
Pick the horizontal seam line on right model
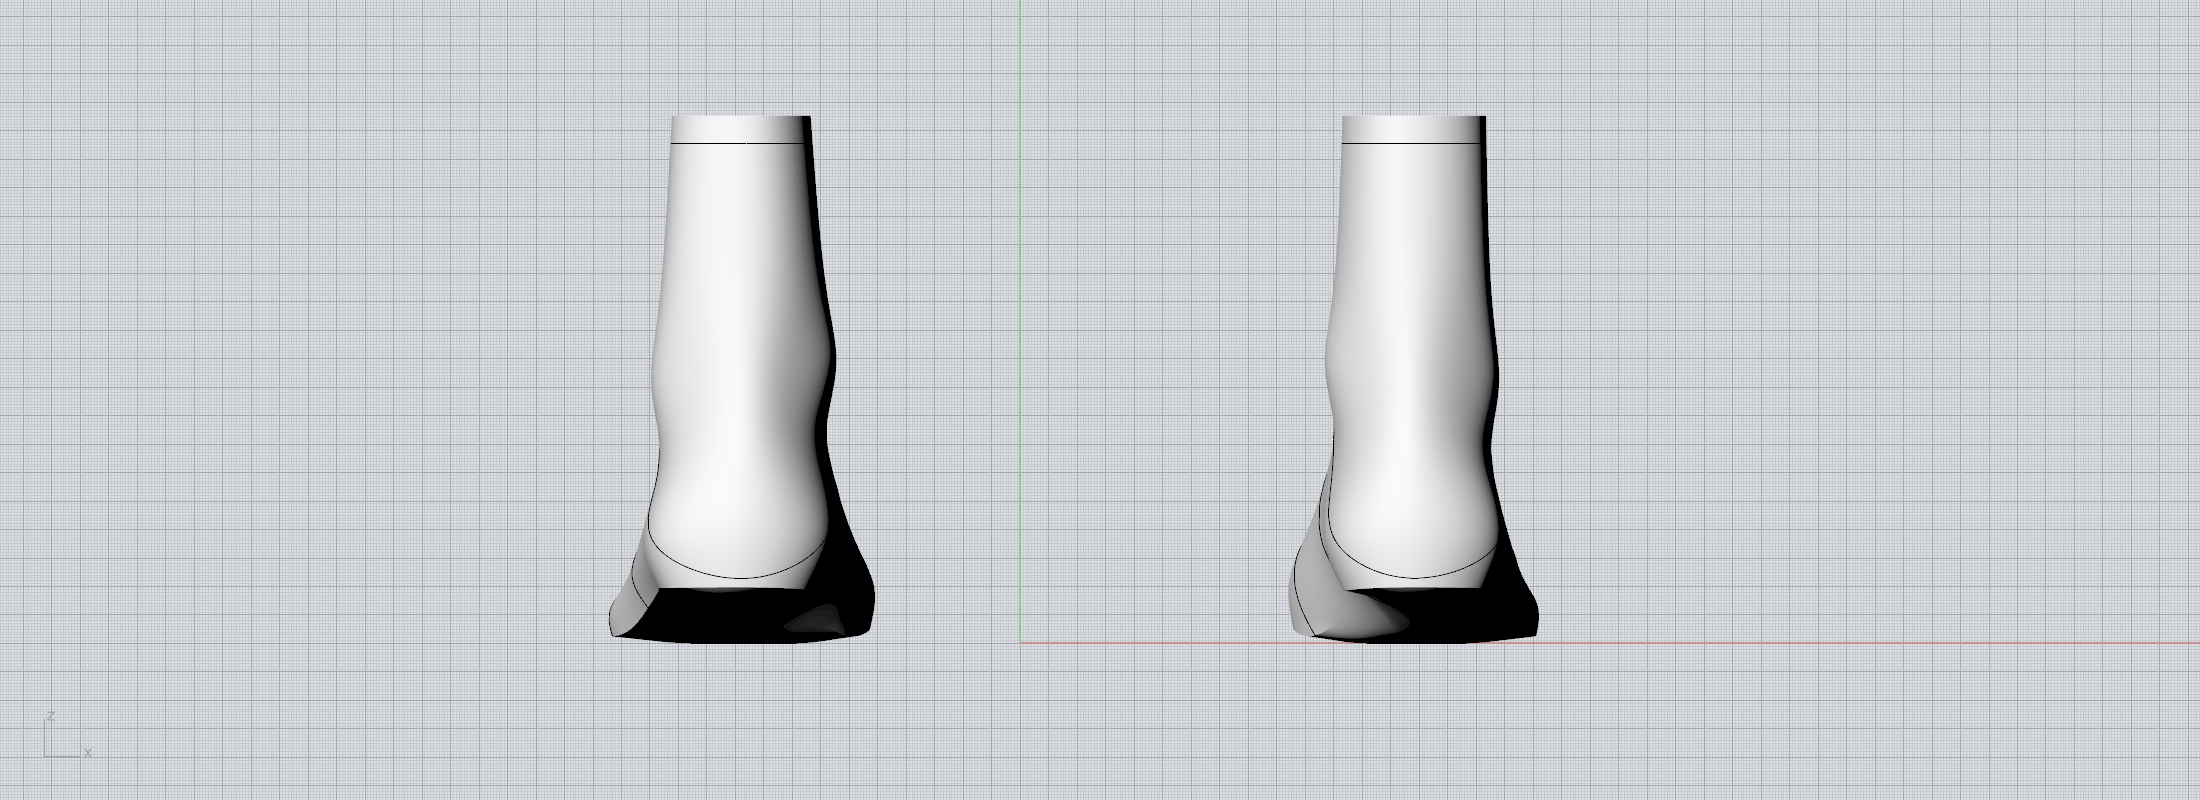[x=1412, y=143]
